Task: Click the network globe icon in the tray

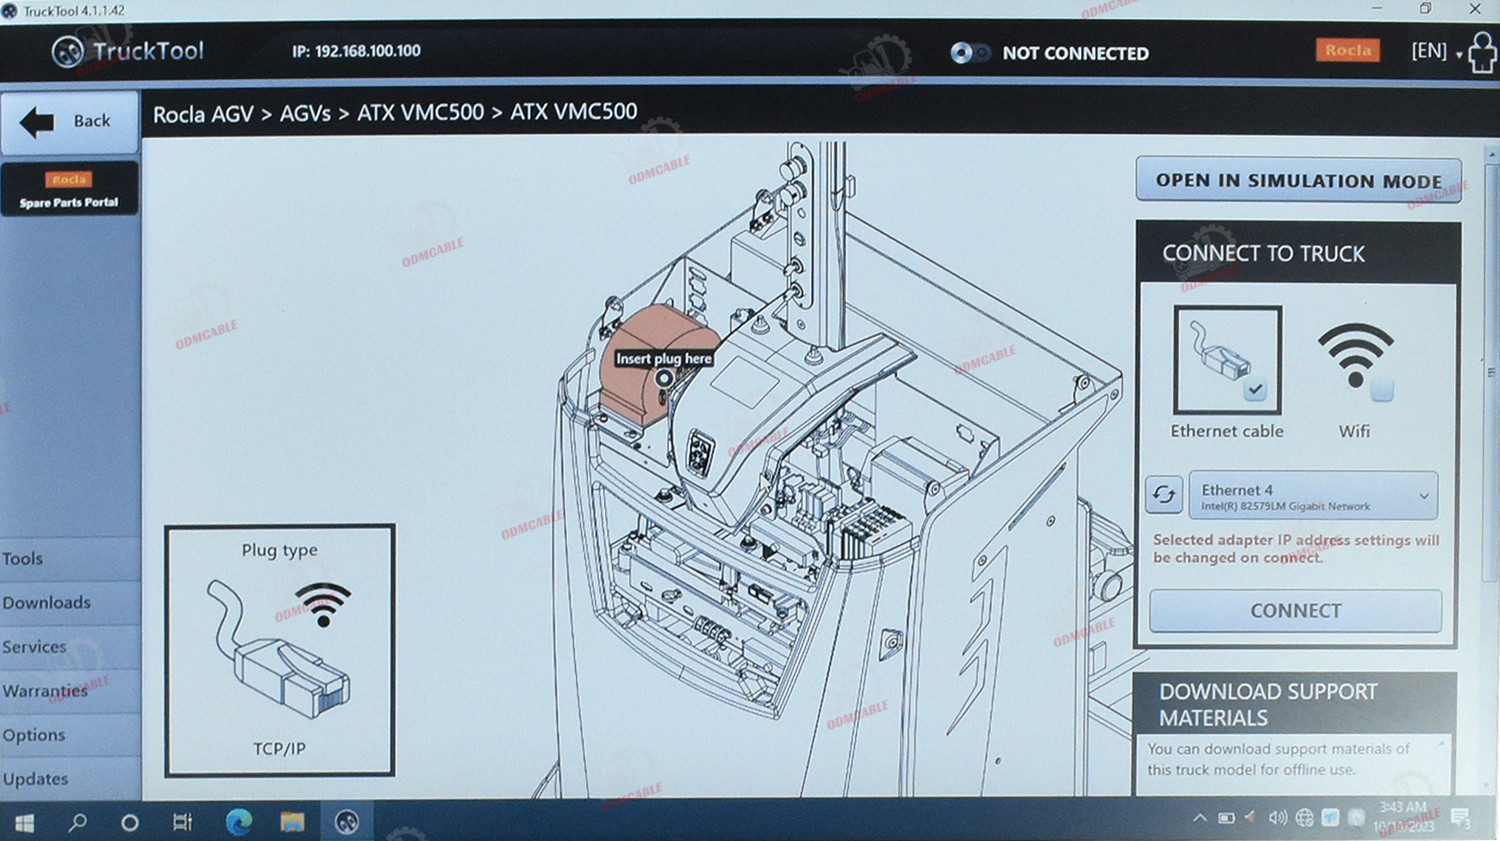Action: pos(1304,818)
